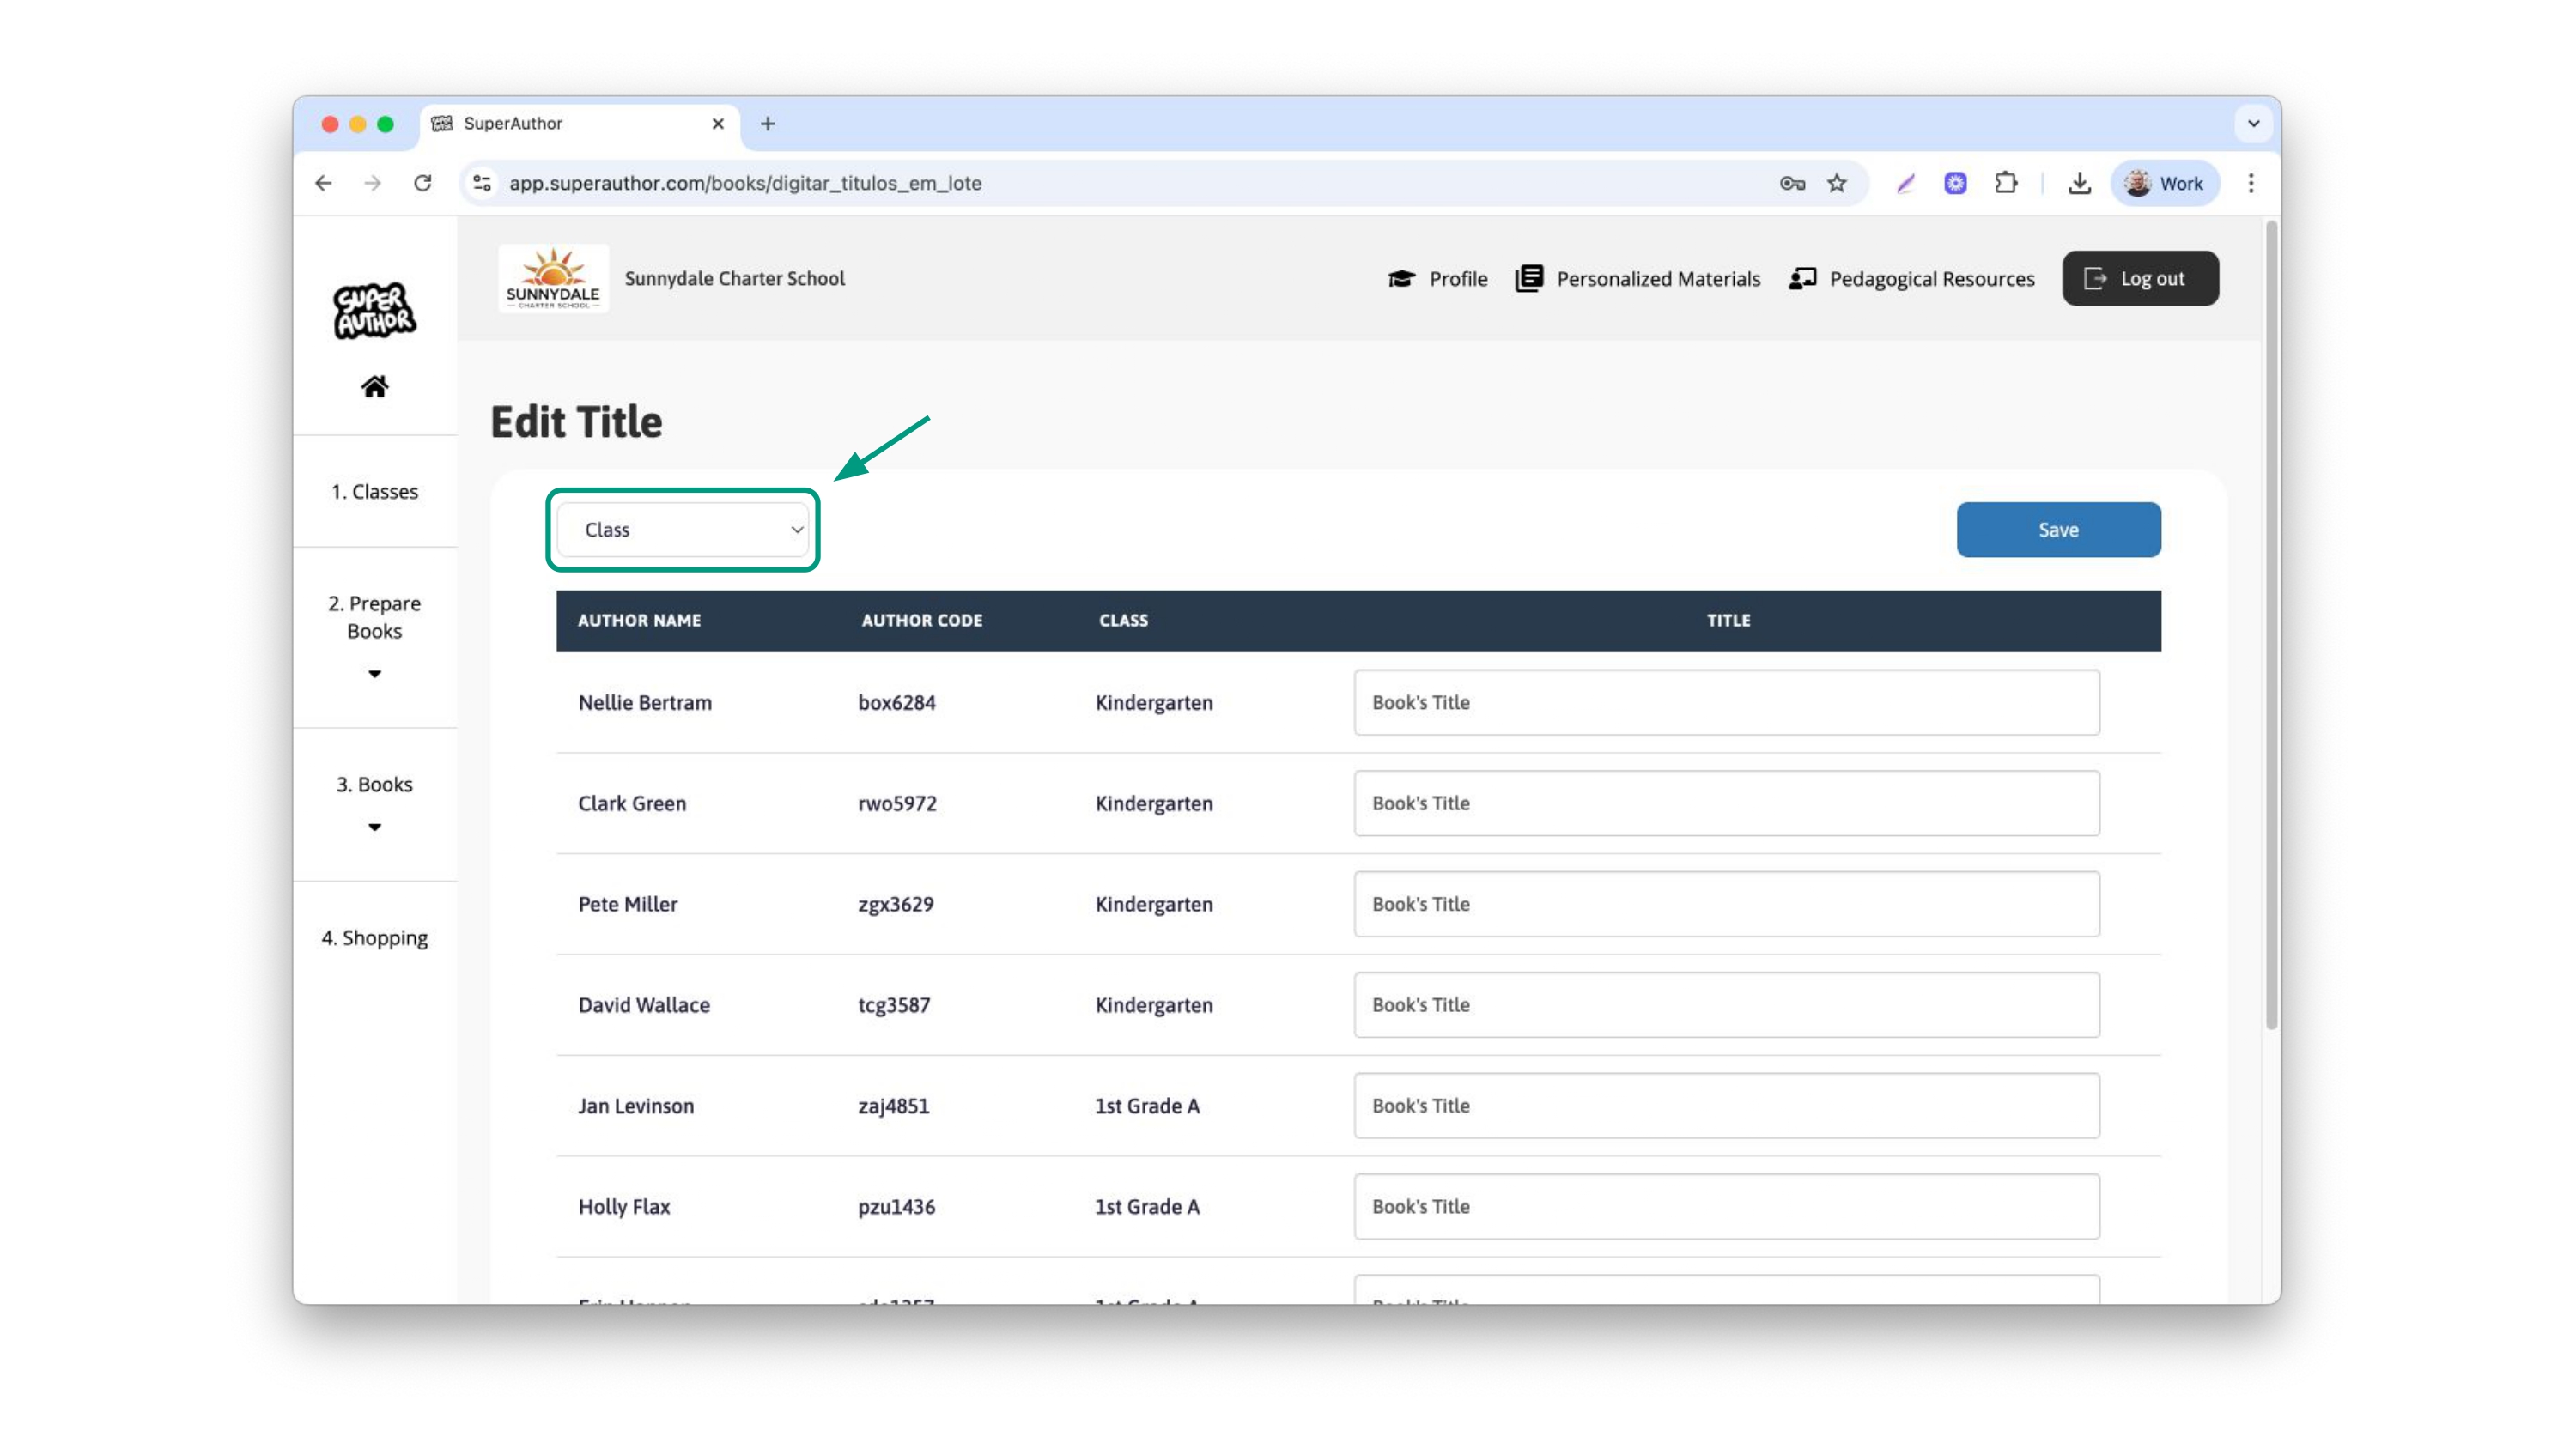Click the TITLE column header

[x=1728, y=621]
